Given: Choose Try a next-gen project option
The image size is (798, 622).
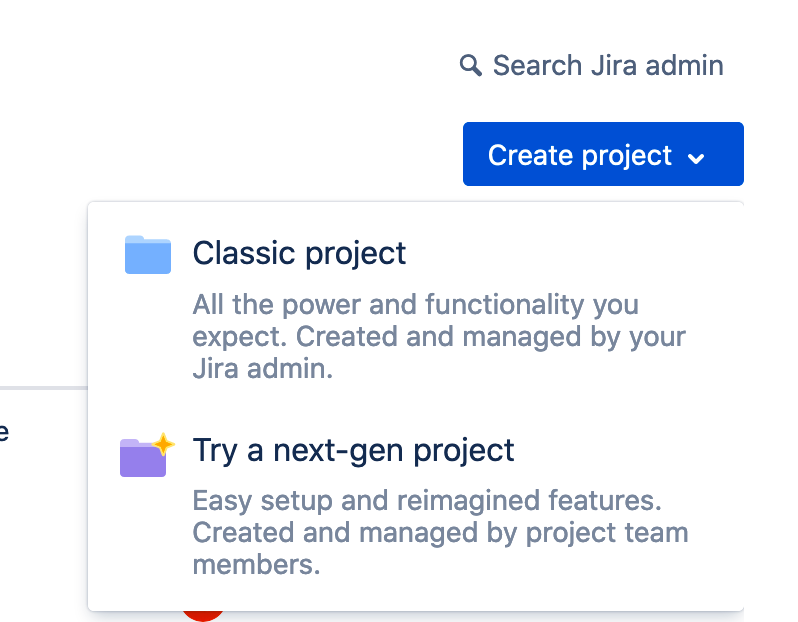Looking at the screenshot, I should pyautogui.click(x=415, y=505).
